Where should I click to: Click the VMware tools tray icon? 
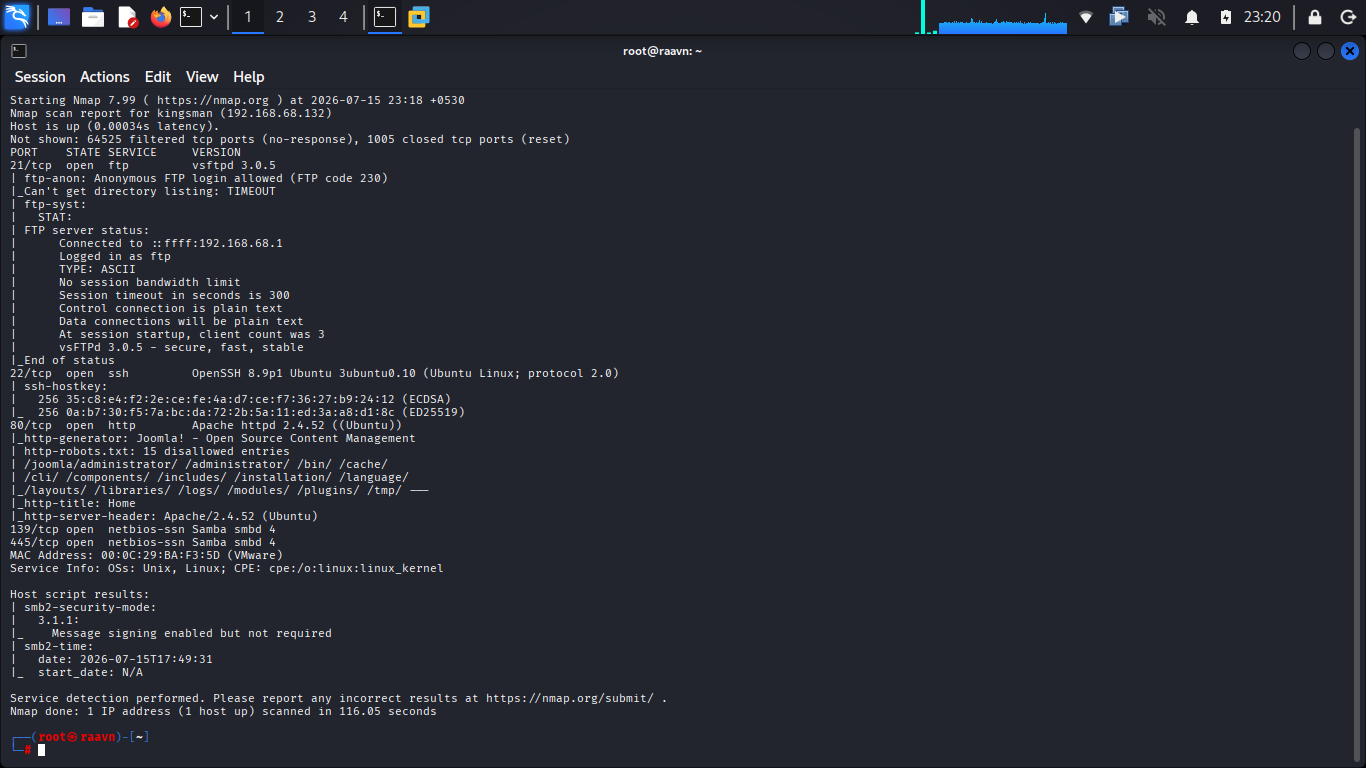[x=1119, y=17]
